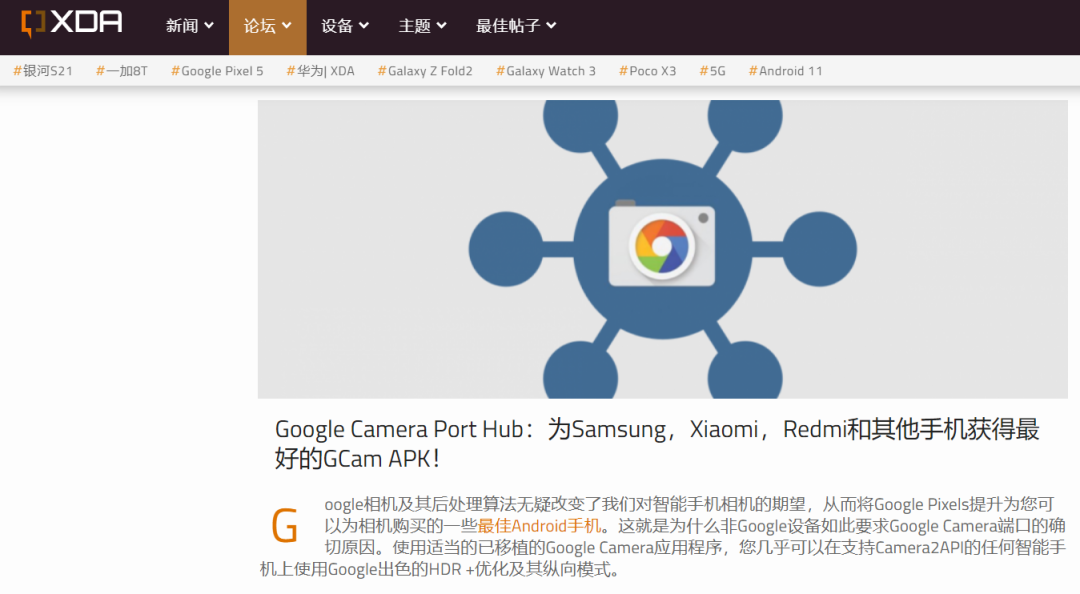Screen dimensions: 1080x594
Task: Open the 新闻 menu
Action: point(189,26)
